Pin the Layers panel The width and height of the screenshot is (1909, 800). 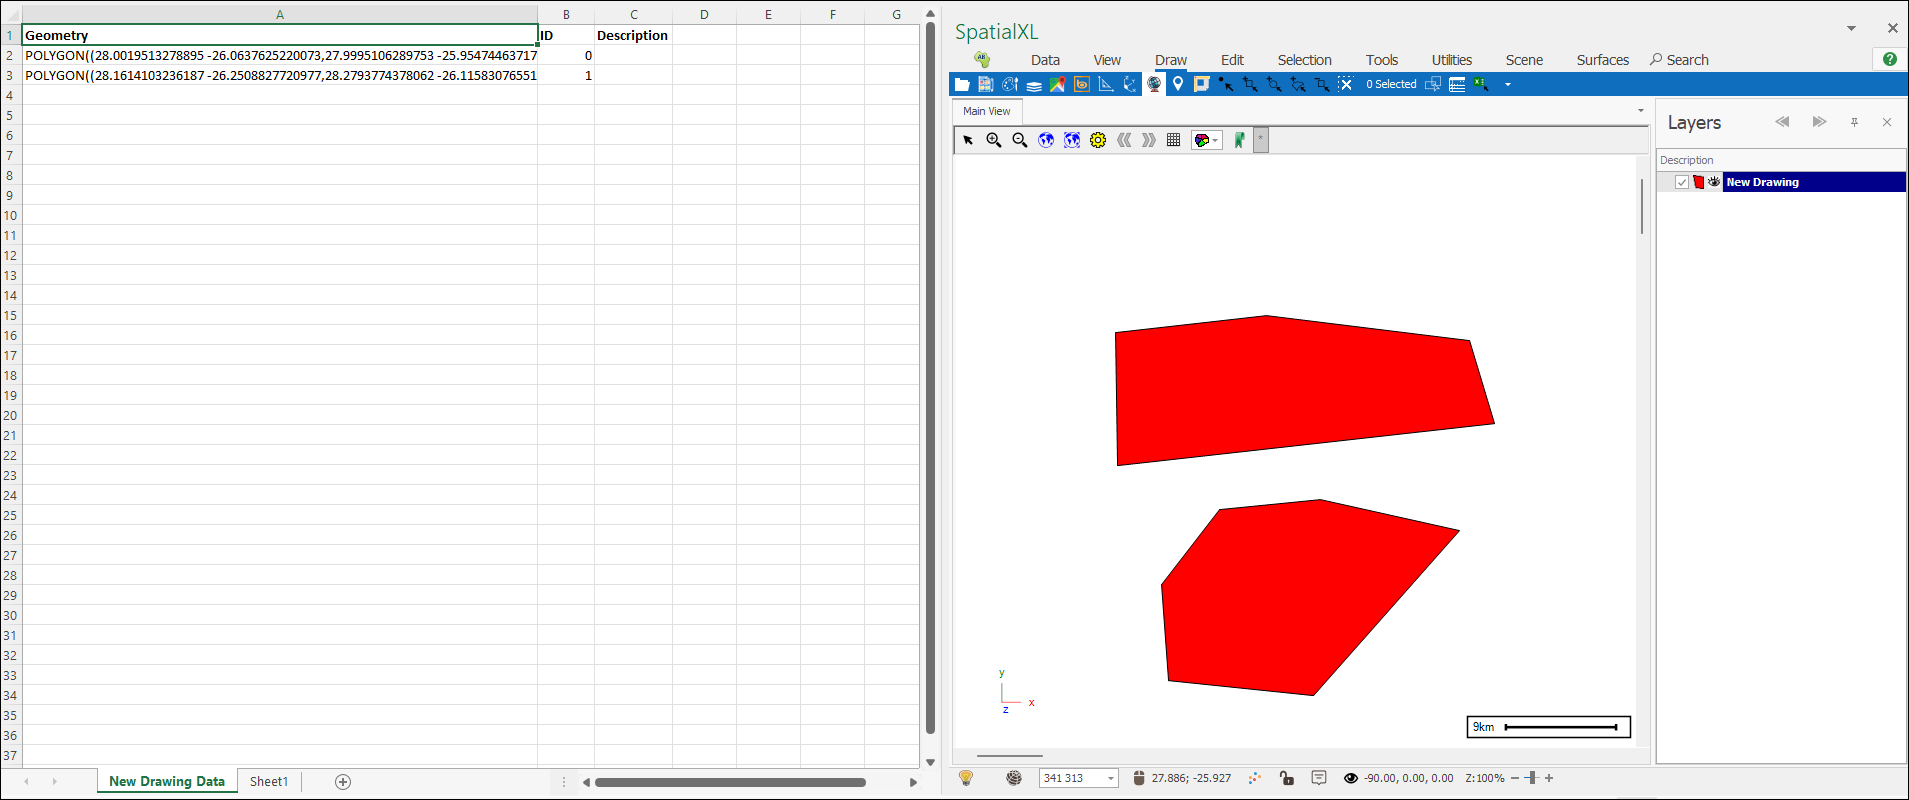pos(1854,122)
